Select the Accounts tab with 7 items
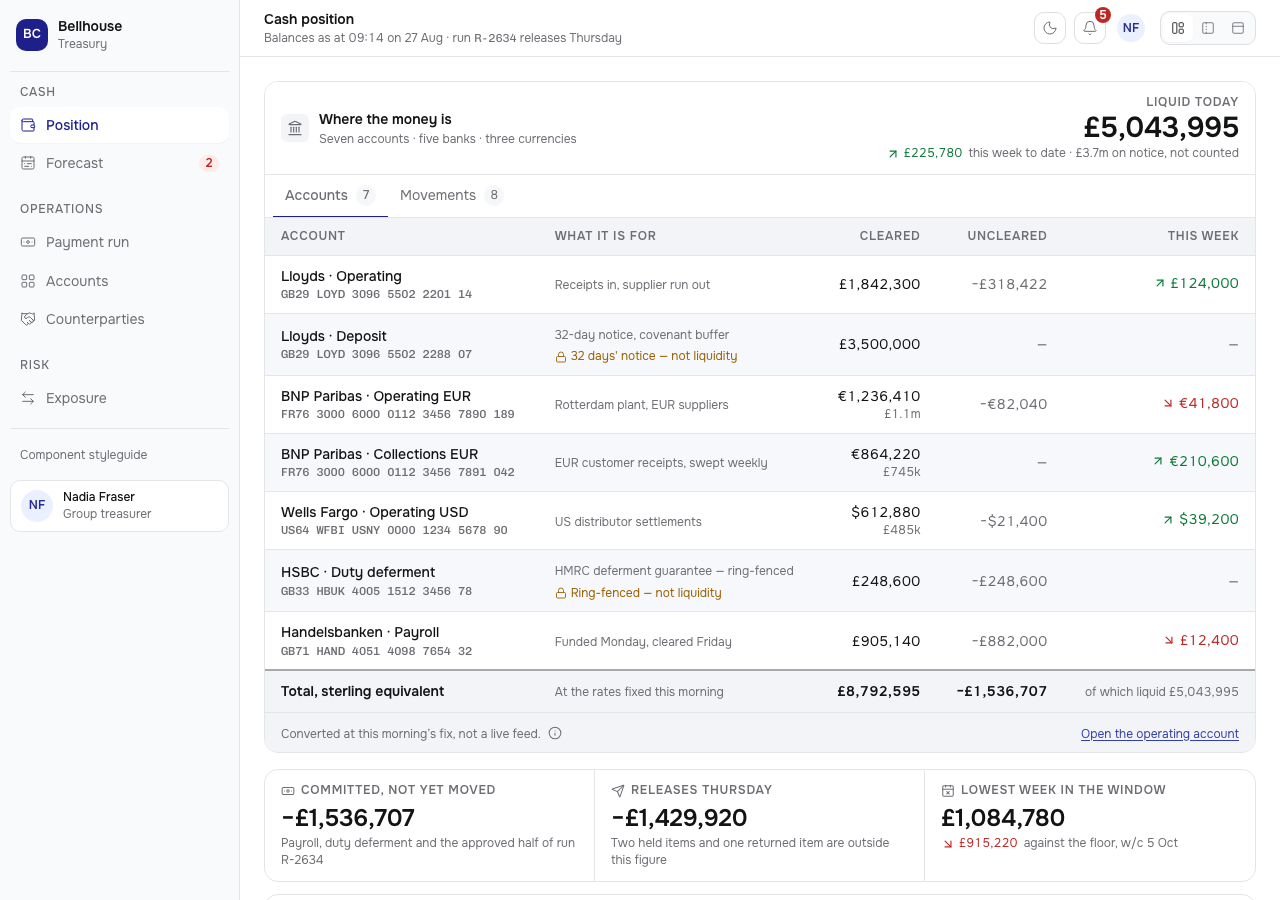 (330, 195)
